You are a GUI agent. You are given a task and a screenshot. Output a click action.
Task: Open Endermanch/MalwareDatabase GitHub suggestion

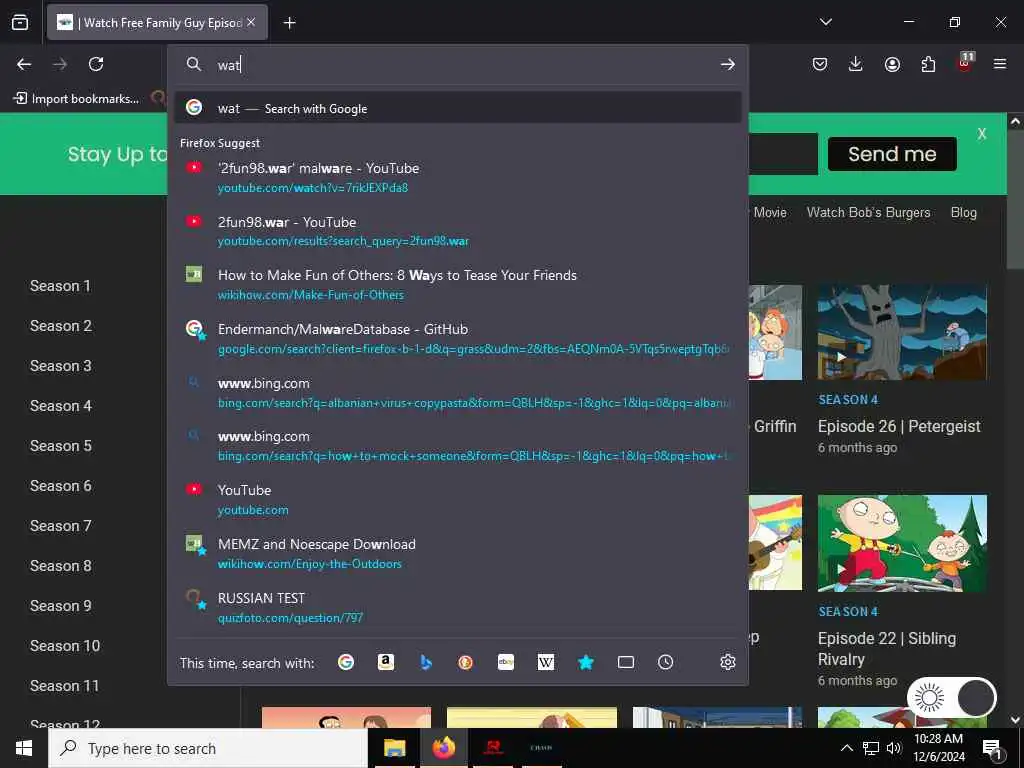tap(457, 338)
